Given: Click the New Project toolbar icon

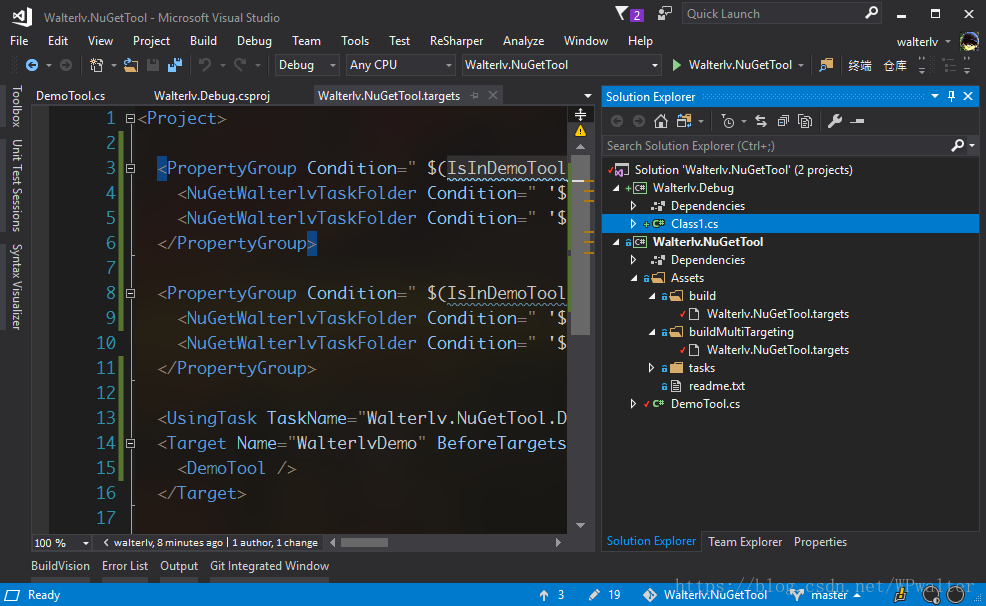Looking at the screenshot, I should pos(96,65).
